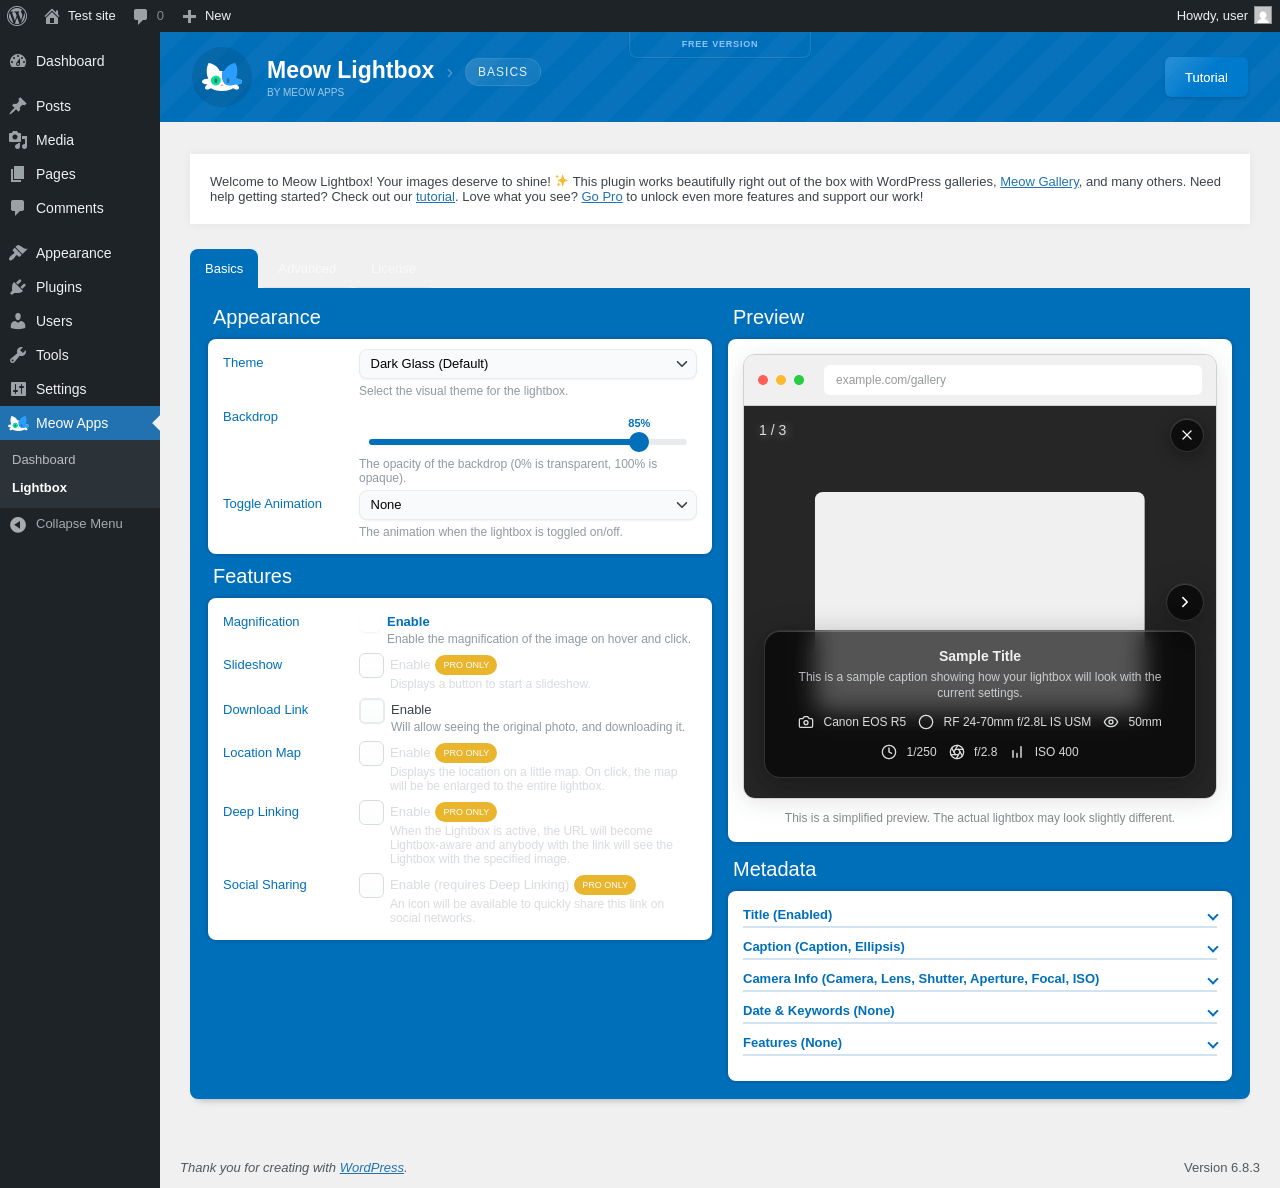Click the bars icon beside ISO 400
Screen dimensions: 1280x1188
click(x=1017, y=752)
